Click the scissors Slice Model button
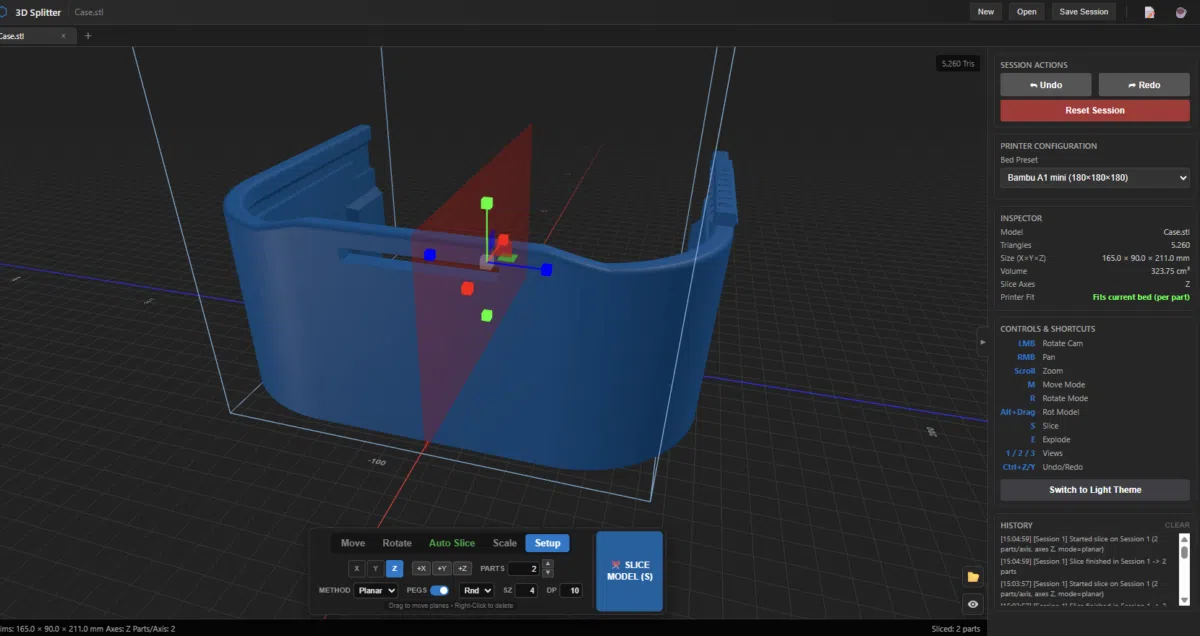The height and width of the screenshot is (636, 1200). click(x=629, y=571)
